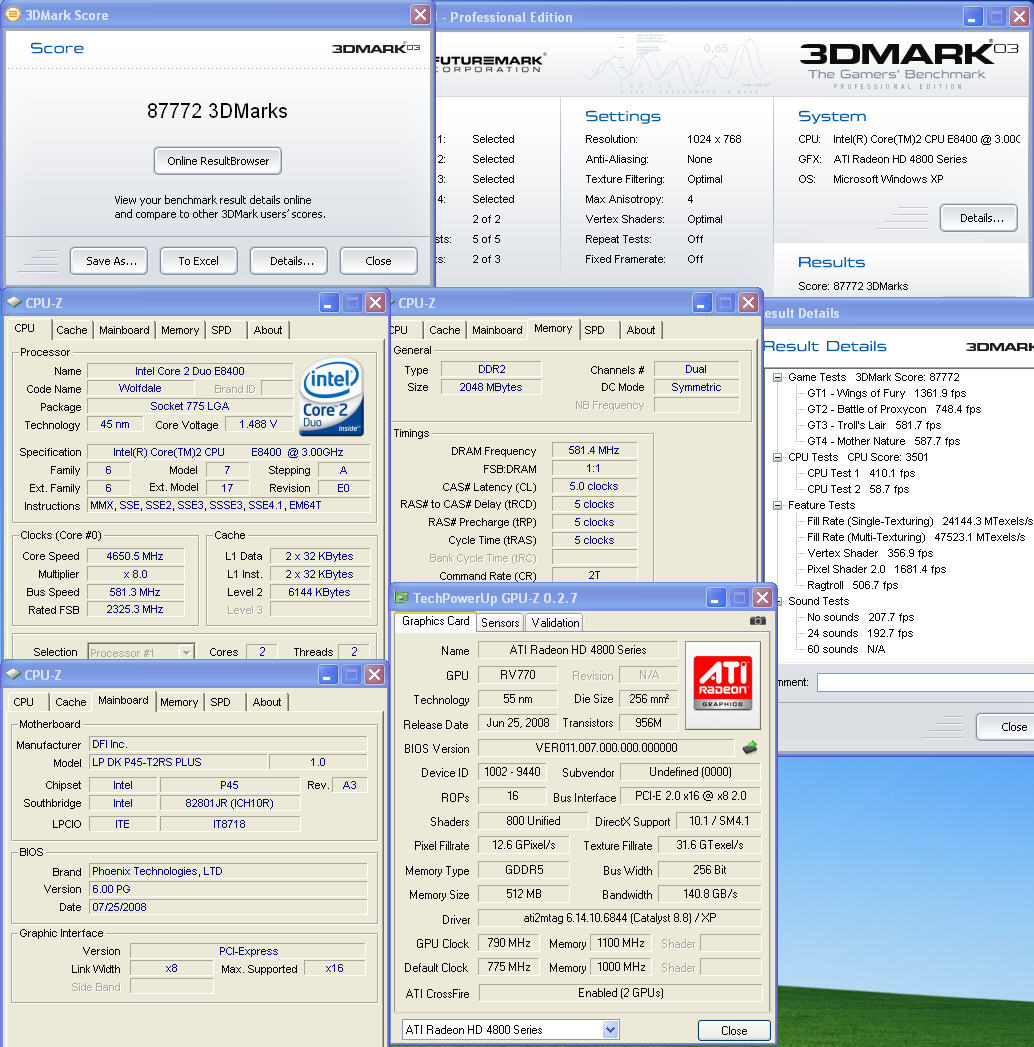Close the 3DMark Score window with X
Image resolution: width=1034 pixels, height=1047 pixels.
[x=420, y=14]
